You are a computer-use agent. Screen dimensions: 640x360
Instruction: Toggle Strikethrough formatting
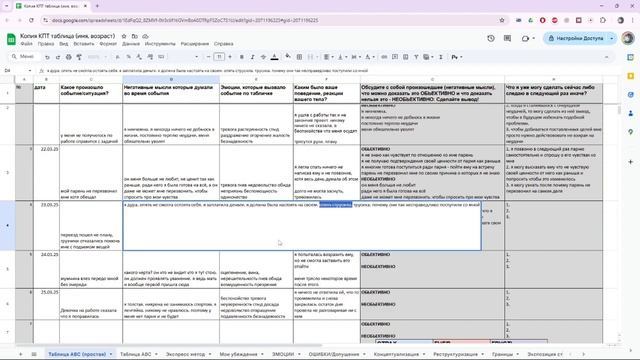263,57
